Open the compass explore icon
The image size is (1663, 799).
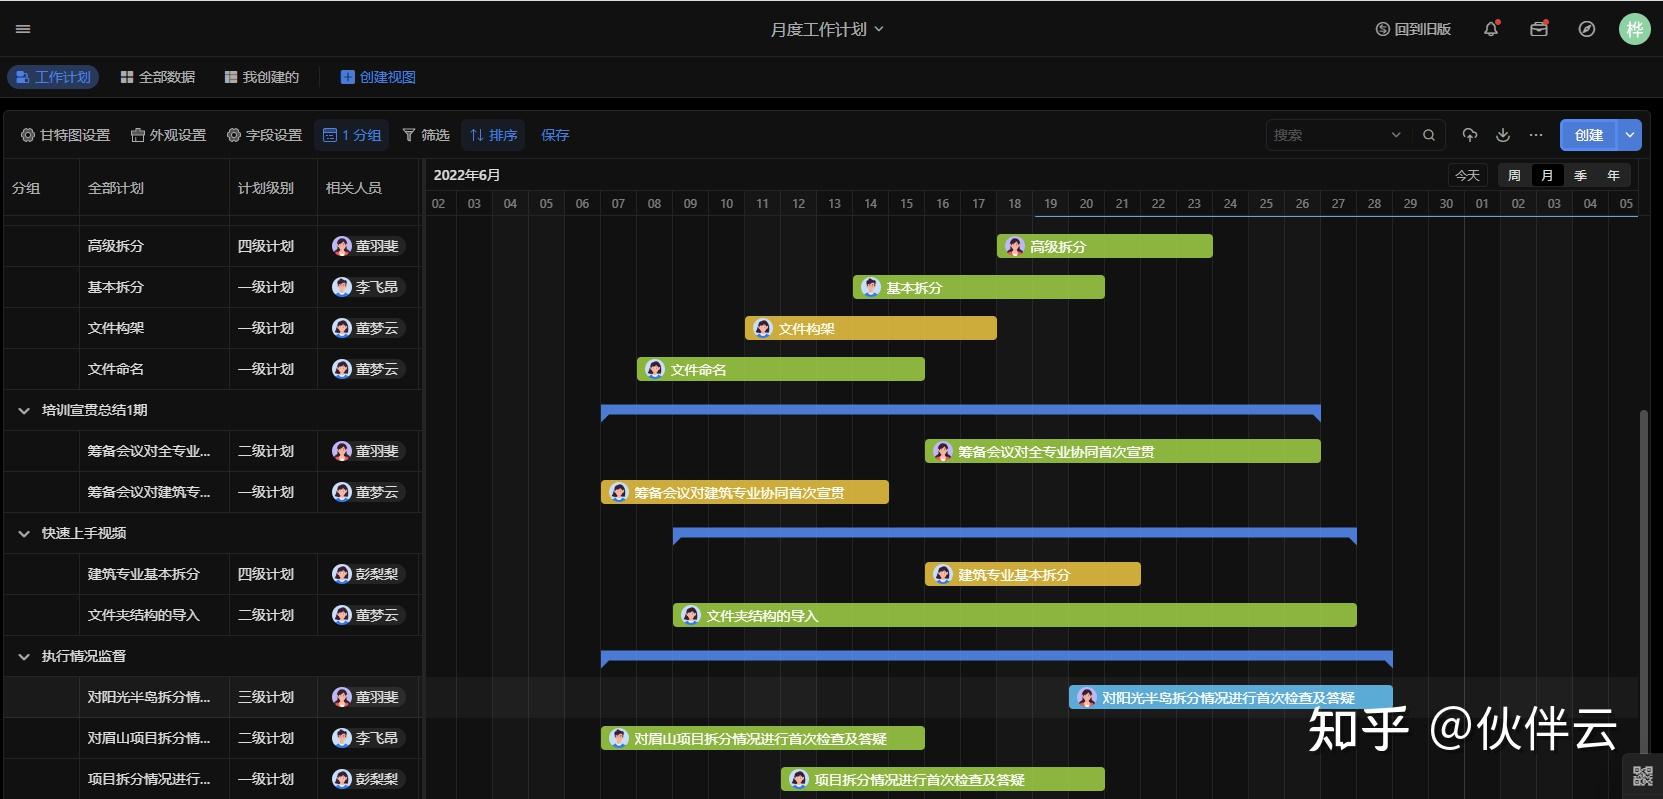click(x=1587, y=29)
